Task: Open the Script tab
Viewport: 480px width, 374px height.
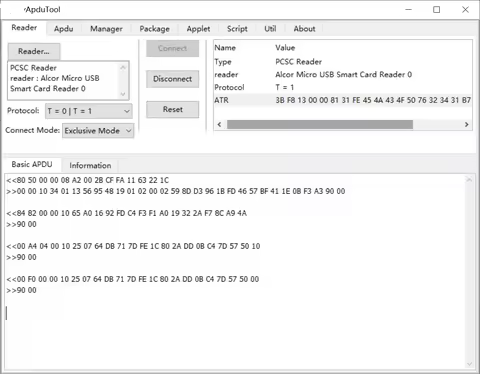Action: (237, 29)
